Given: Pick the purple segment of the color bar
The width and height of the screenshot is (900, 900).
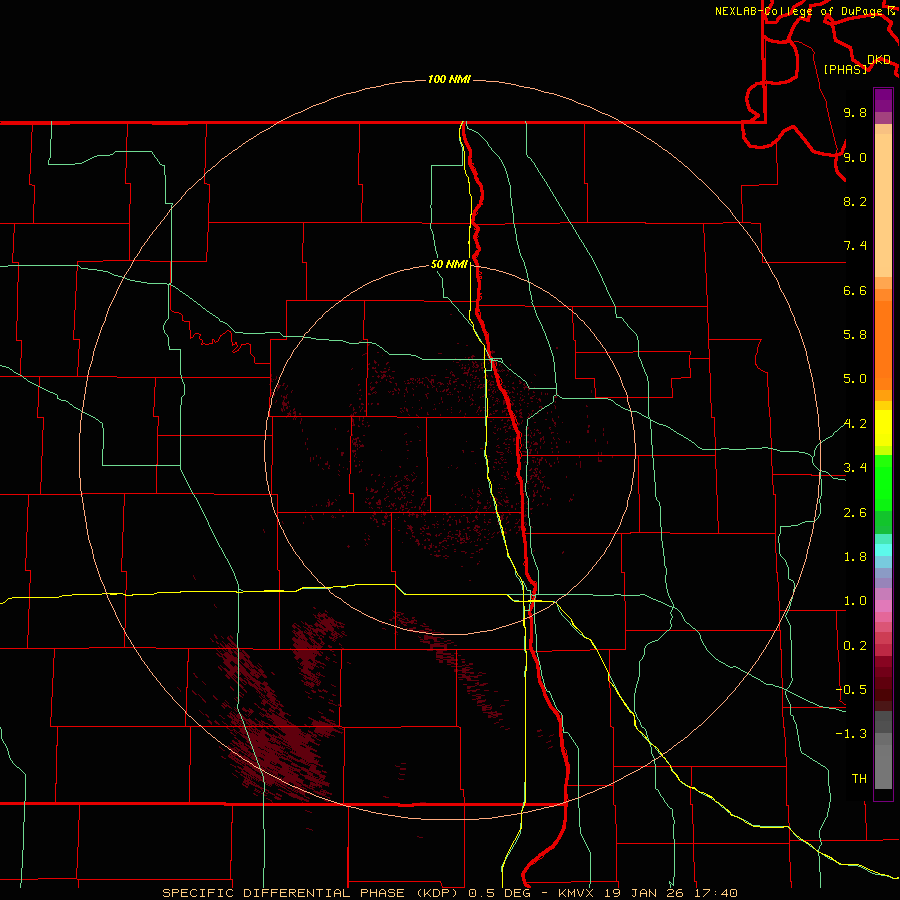Looking at the screenshot, I should tap(883, 100).
